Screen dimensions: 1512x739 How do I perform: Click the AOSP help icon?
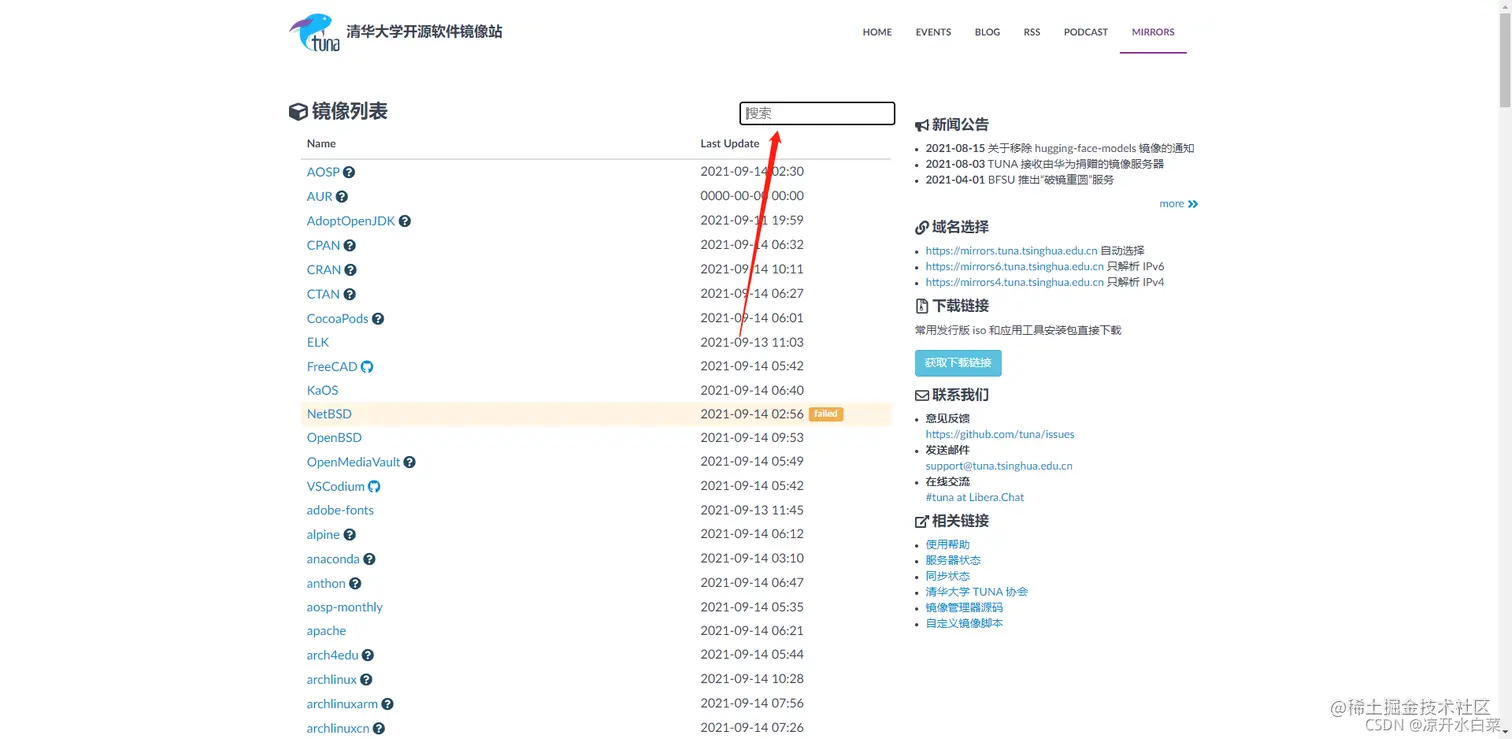[x=351, y=172]
